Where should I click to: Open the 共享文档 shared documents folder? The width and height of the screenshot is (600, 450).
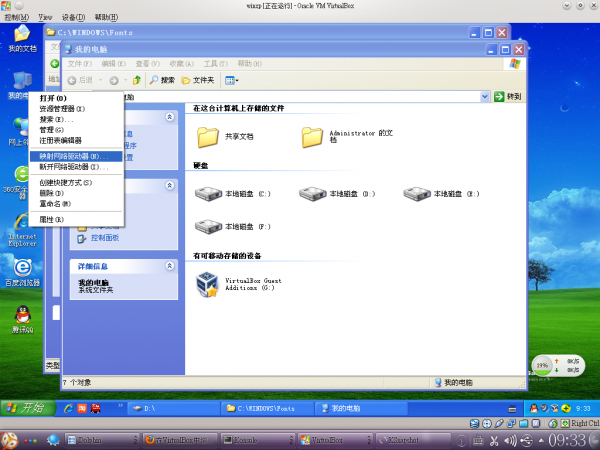(224, 137)
